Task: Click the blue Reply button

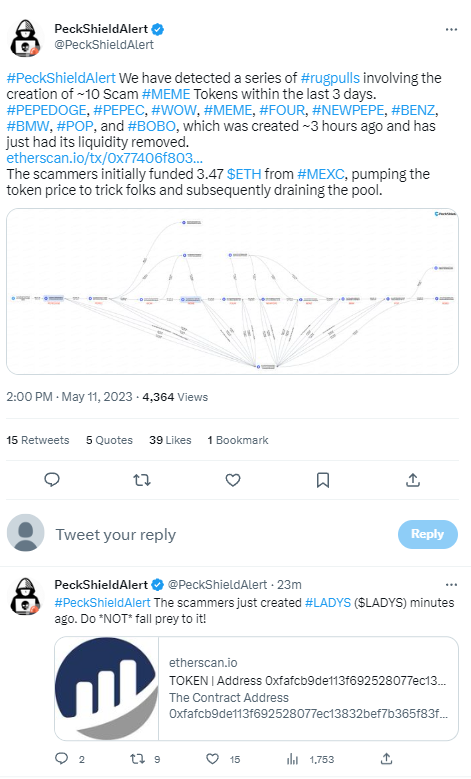Action: pos(427,534)
